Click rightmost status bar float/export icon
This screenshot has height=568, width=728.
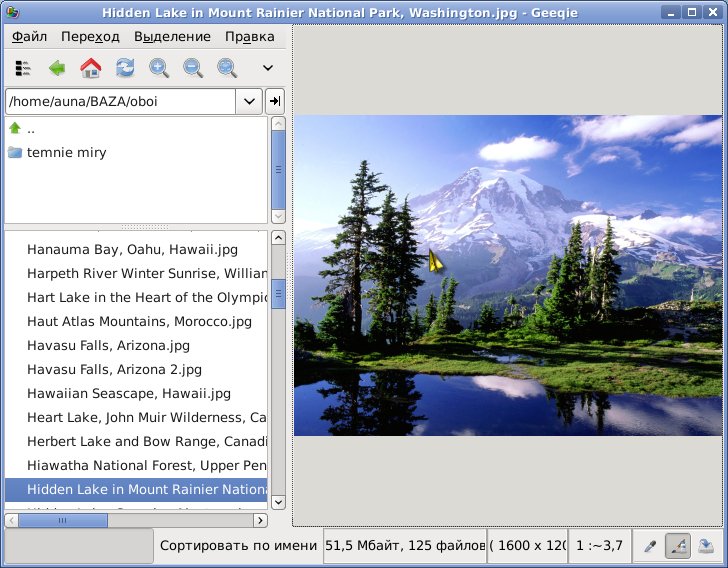[706, 546]
